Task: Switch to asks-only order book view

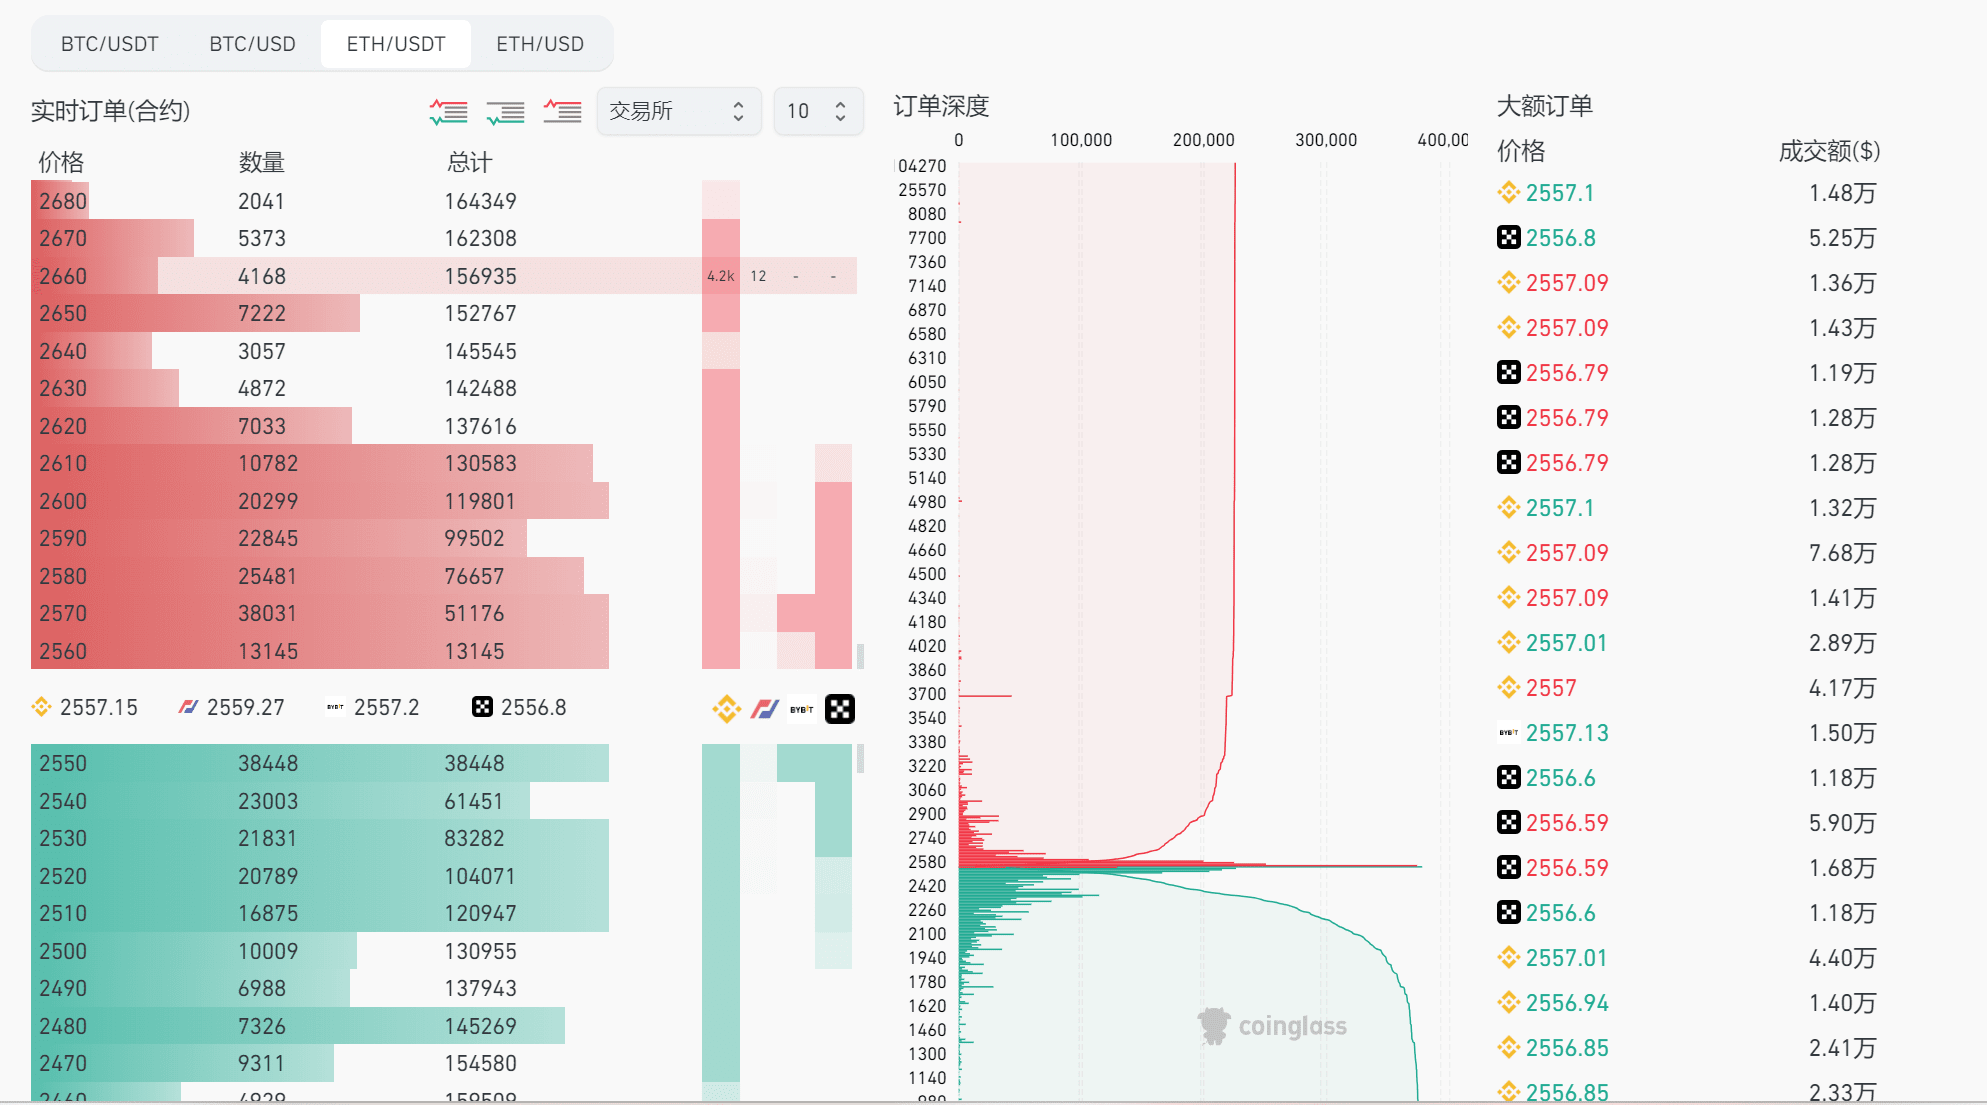Action: tap(562, 111)
